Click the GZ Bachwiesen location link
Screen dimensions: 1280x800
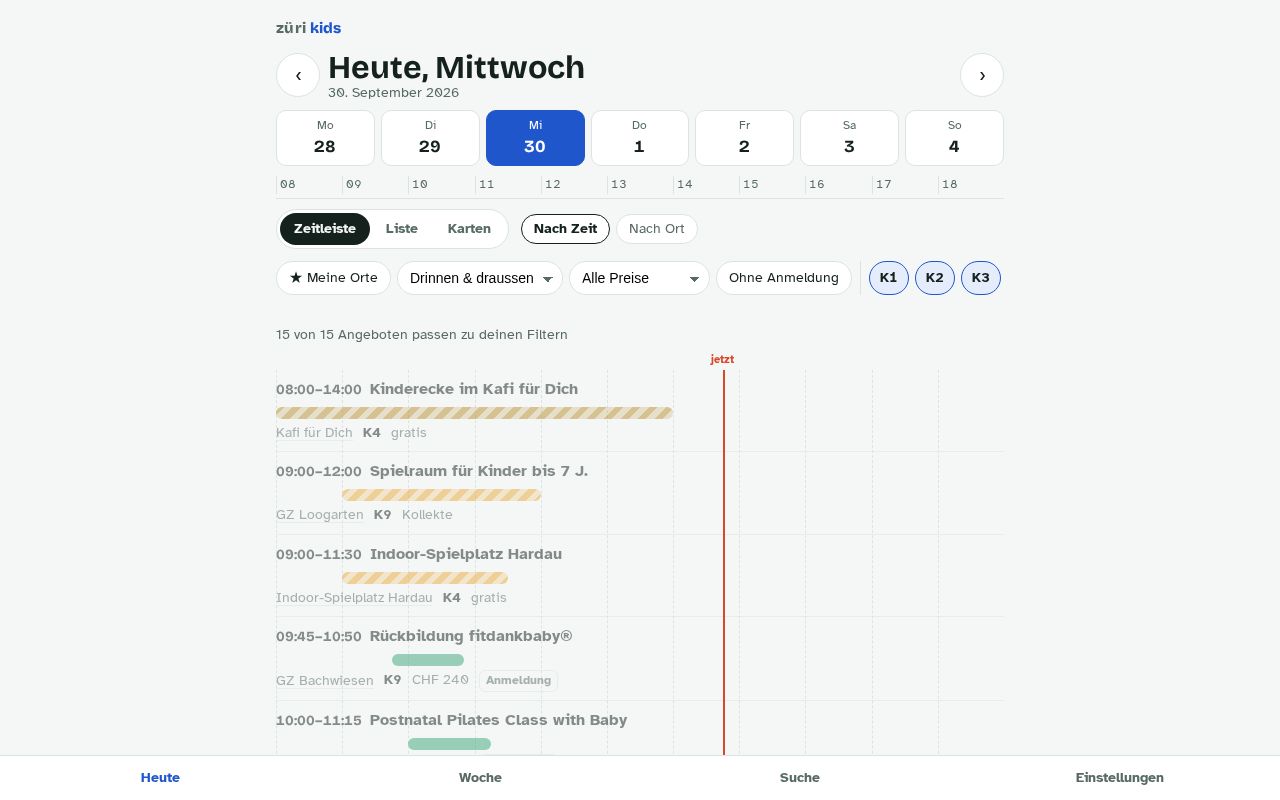coord(325,681)
